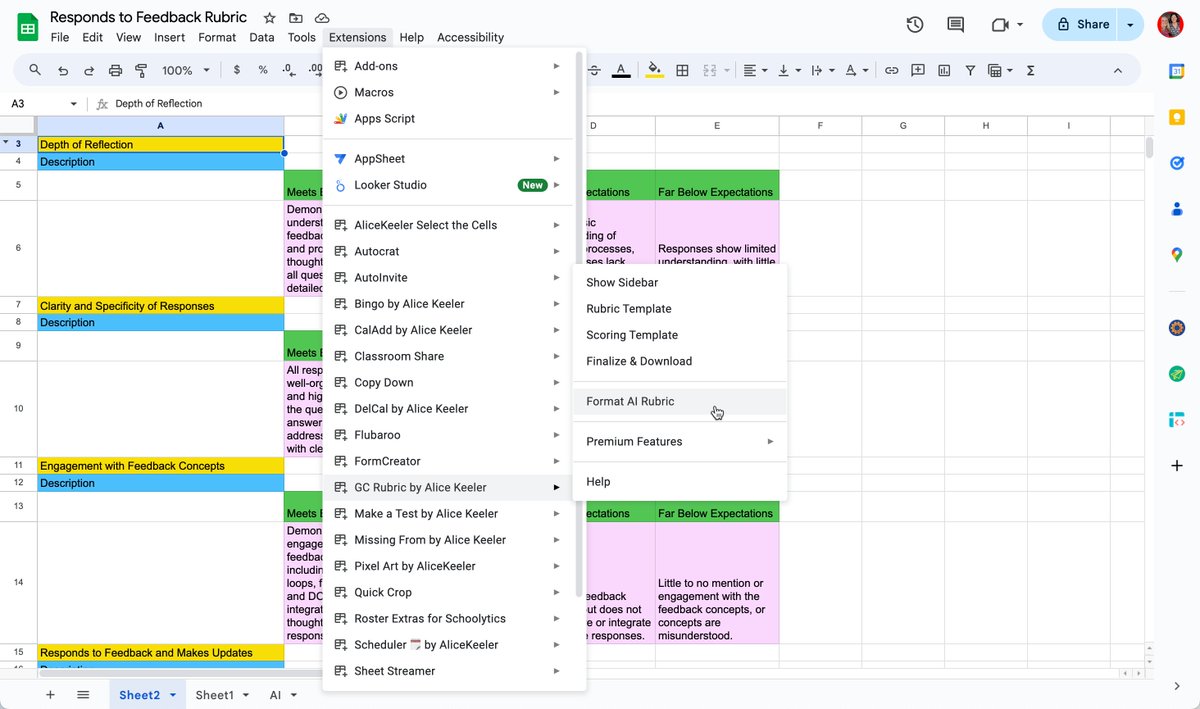Open Google Maps in side panel
This screenshot has height=709, width=1200.
1177,255
